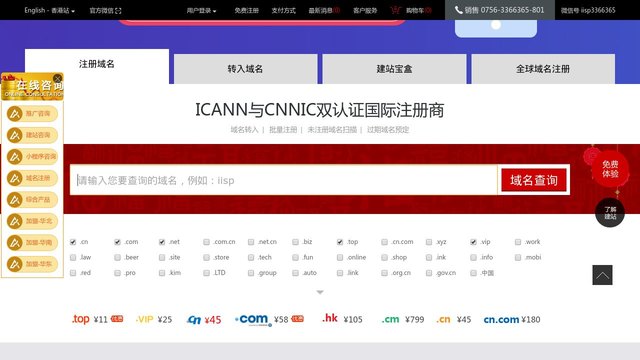The height and width of the screenshot is (360, 640).
Task: Check the .com.cn domain checkbox
Action: tap(207, 242)
